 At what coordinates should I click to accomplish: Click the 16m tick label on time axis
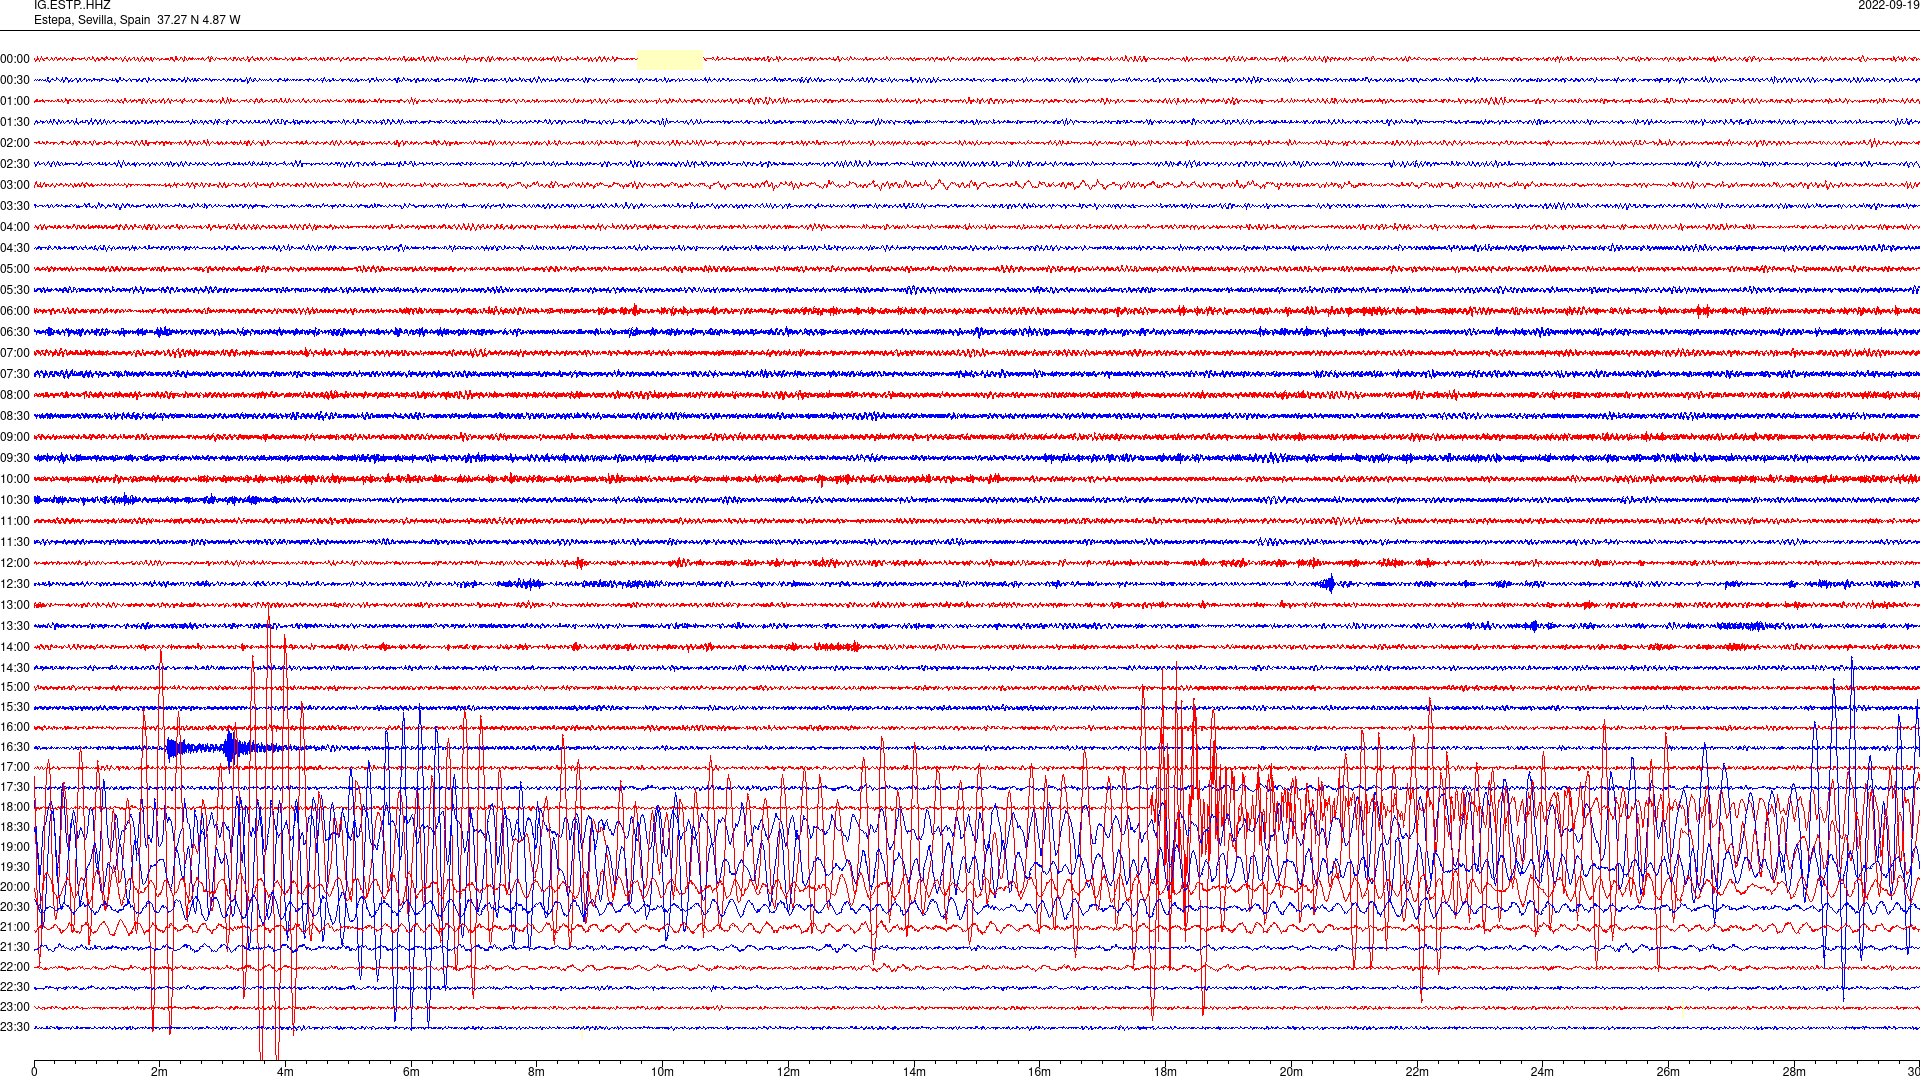click(1039, 1072)
